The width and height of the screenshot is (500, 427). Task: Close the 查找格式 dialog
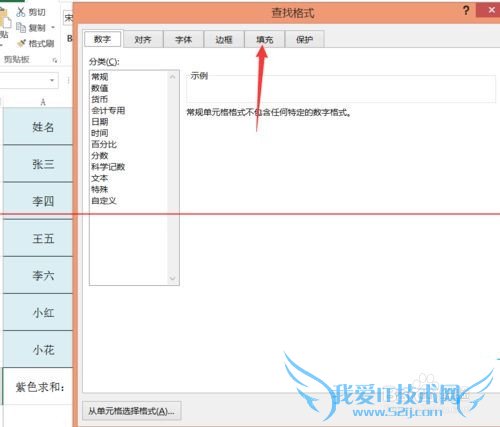pos(491,10)
